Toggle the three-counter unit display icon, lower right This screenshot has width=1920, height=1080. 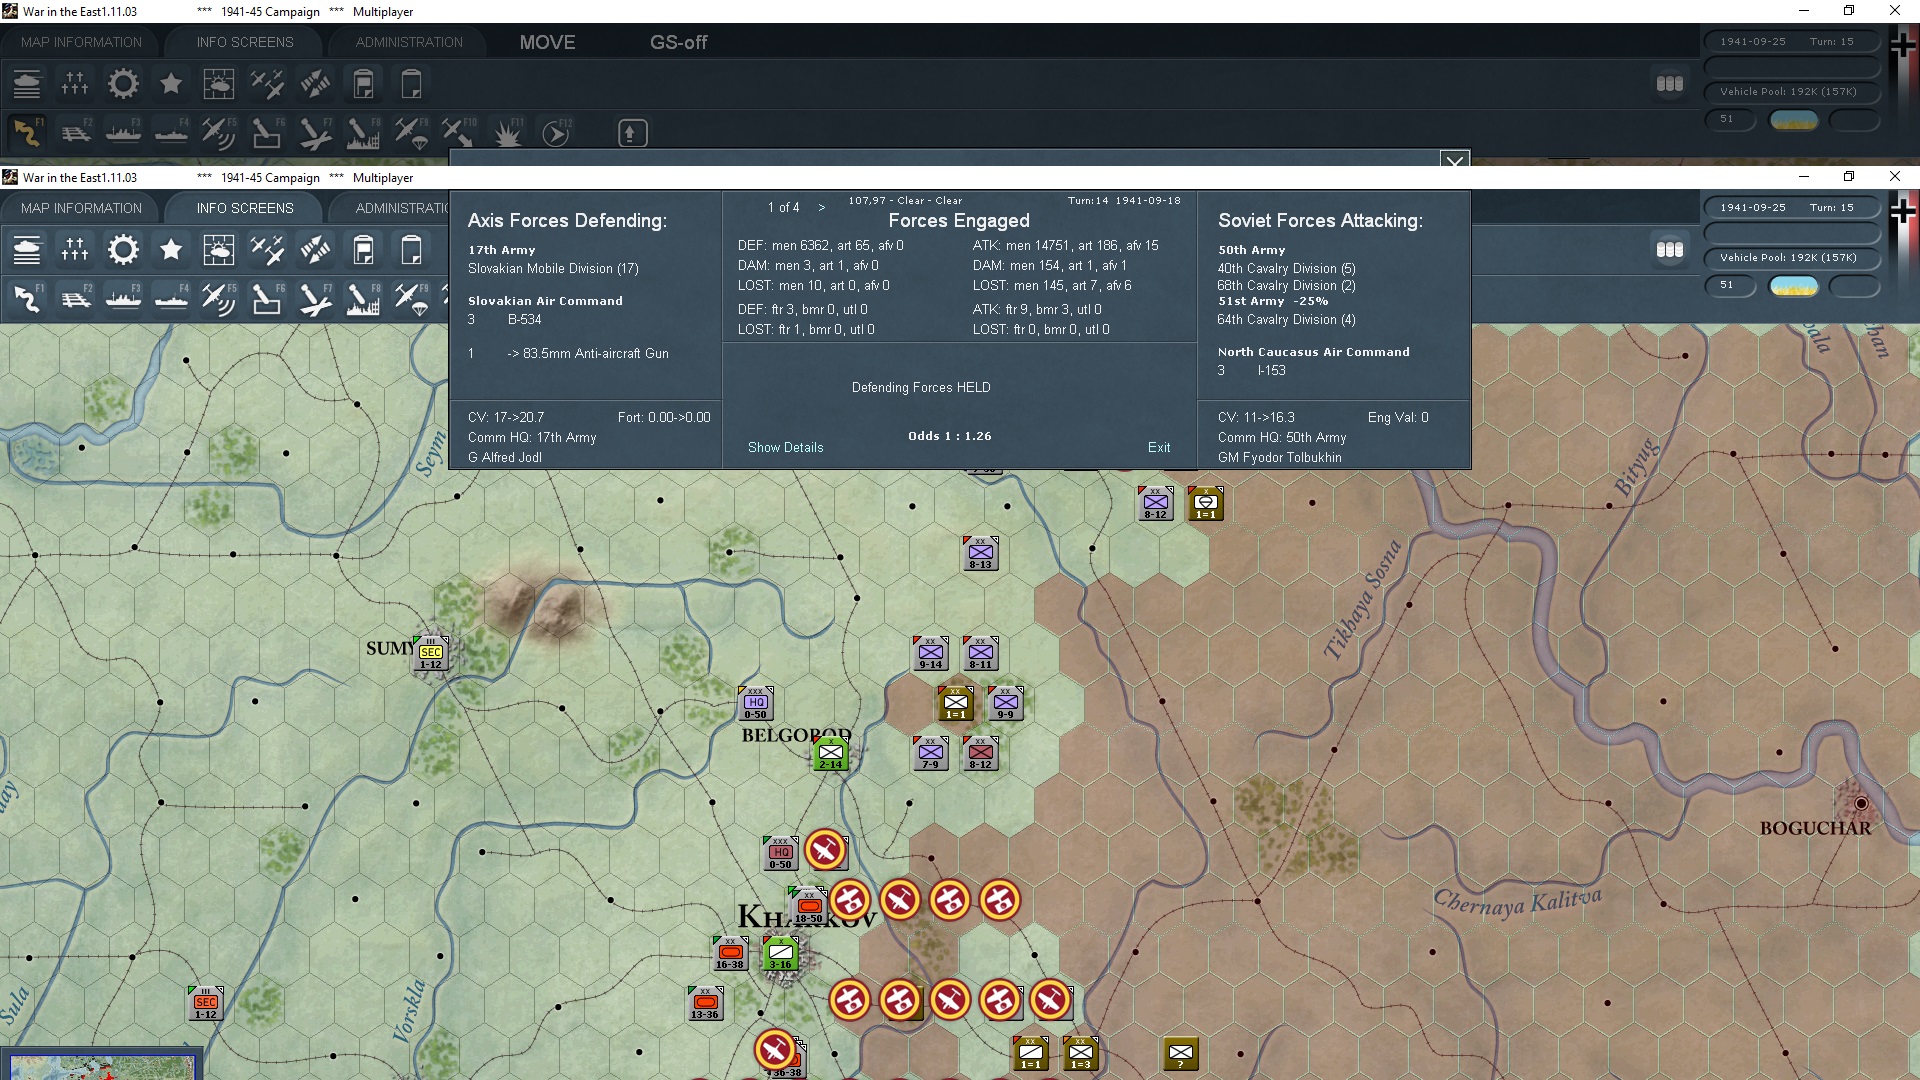point(1669,250)
